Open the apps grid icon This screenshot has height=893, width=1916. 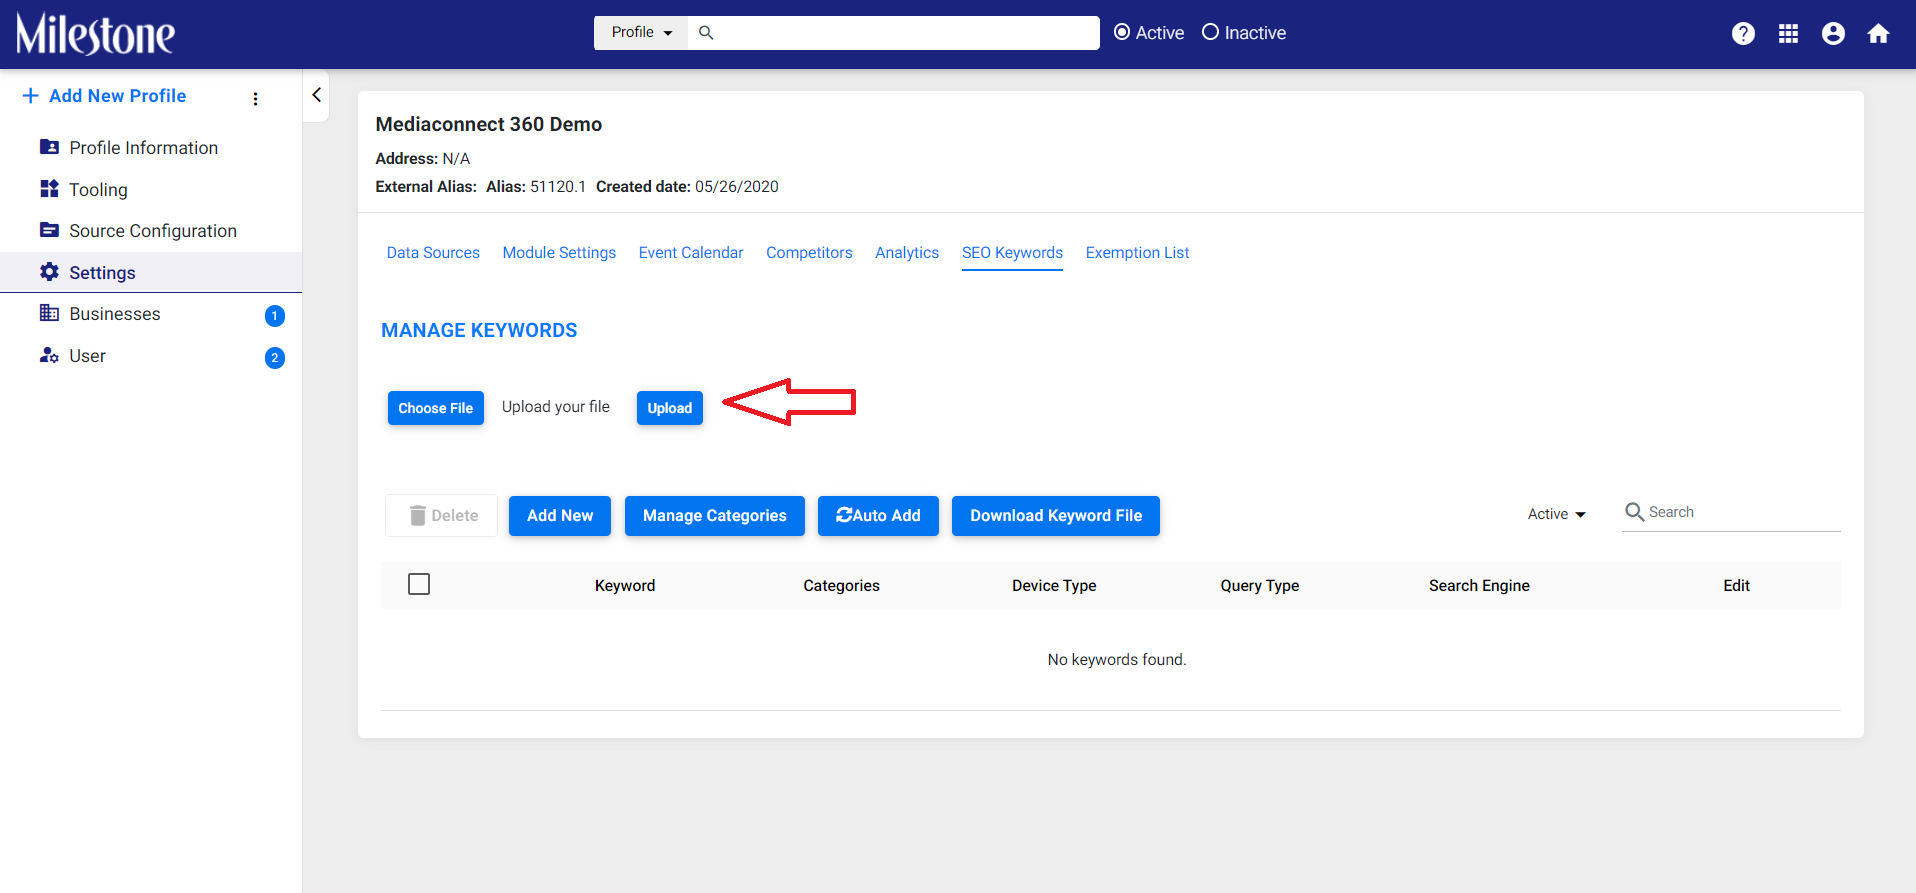pos(1788,34)
